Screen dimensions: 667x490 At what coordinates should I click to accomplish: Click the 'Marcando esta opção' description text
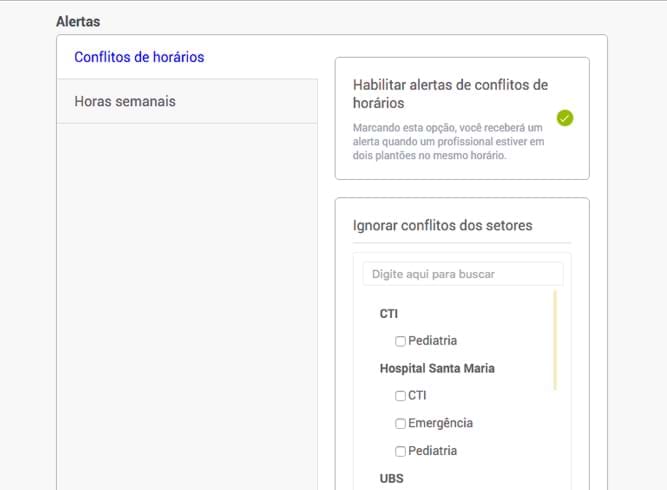448,142
